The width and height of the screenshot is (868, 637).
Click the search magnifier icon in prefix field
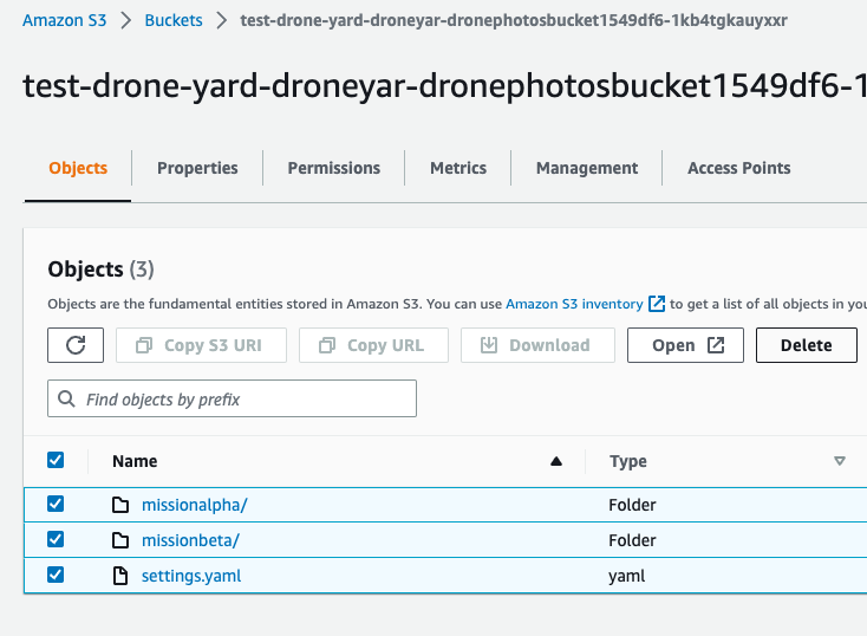tap(66, 398)
